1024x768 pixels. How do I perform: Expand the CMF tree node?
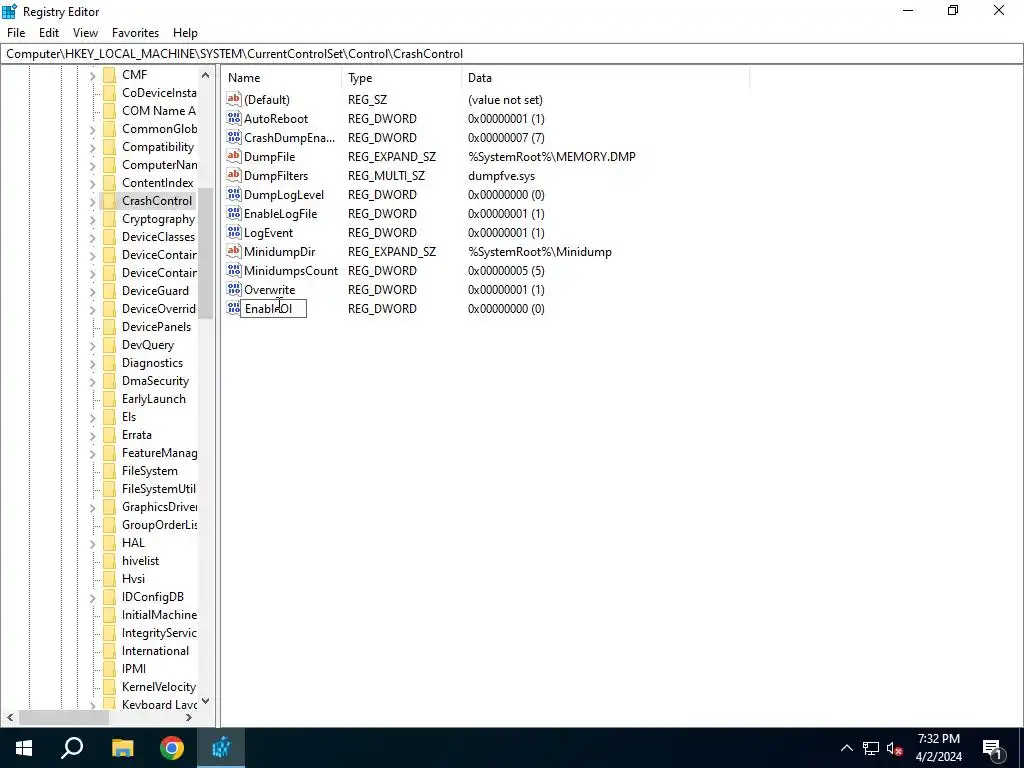[92, 76]
